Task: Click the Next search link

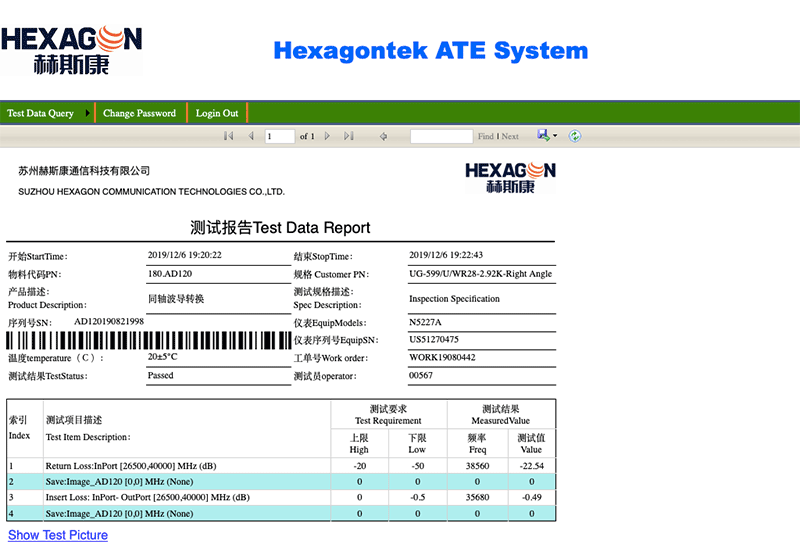Action: (510, 136)
